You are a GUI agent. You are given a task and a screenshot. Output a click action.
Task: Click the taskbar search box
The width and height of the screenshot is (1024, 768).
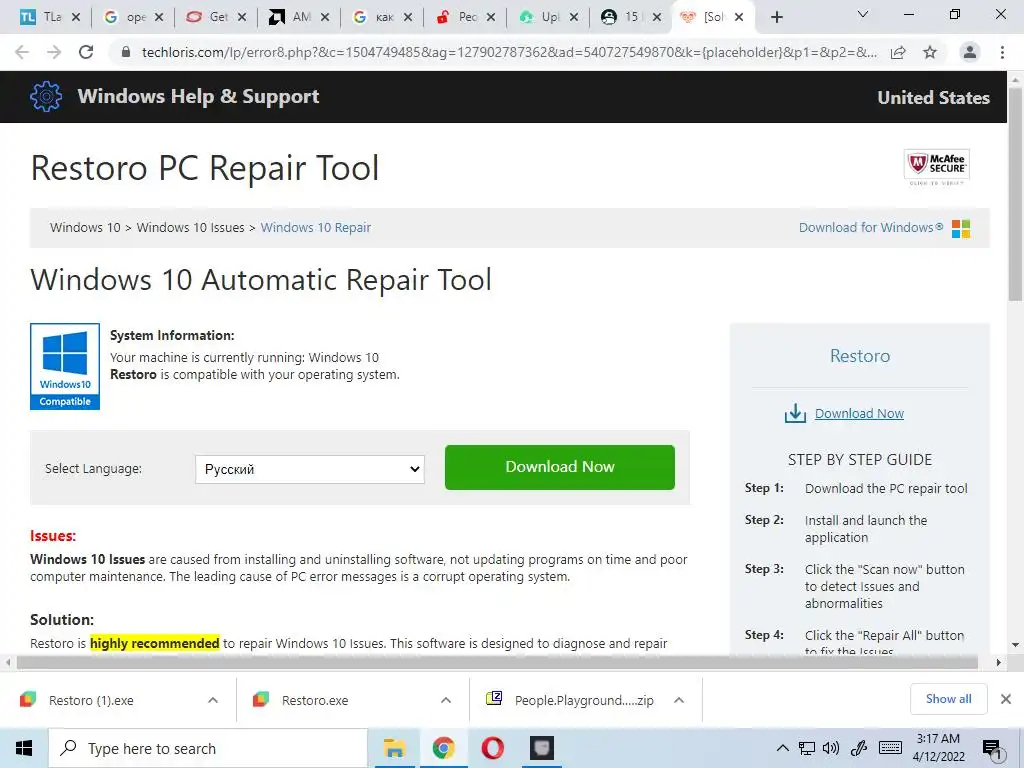pos(208,748)
